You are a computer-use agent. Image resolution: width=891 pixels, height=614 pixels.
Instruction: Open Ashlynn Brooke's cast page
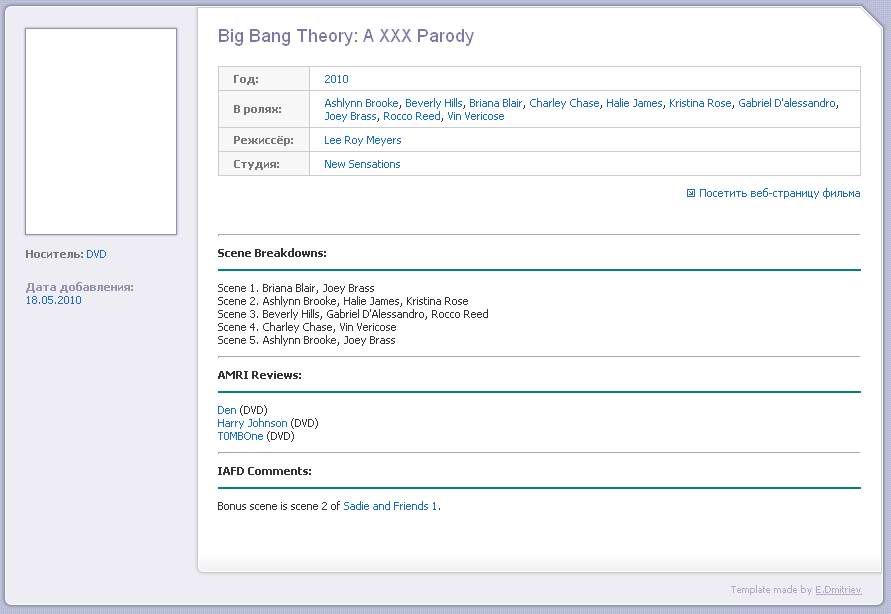click(x=361, y=103)
